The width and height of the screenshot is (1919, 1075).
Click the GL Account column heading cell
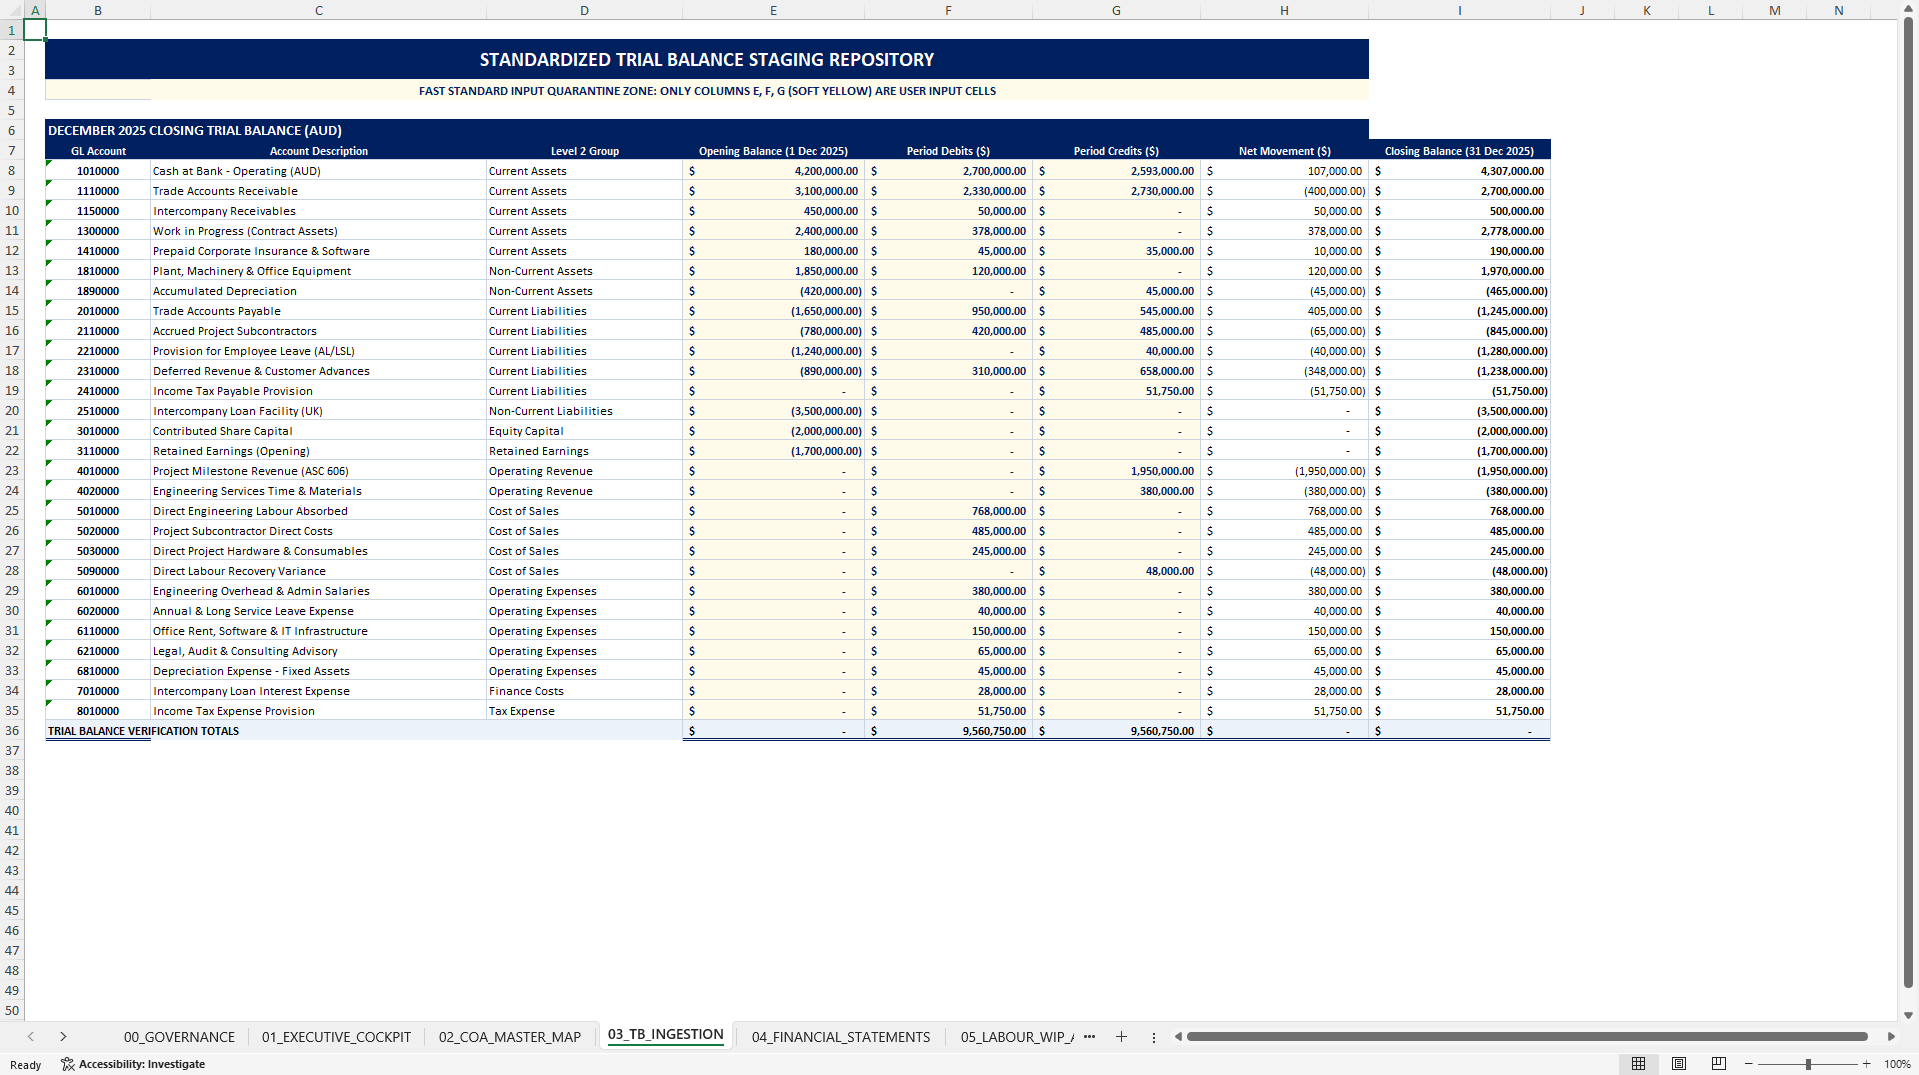tap(98, 151)
